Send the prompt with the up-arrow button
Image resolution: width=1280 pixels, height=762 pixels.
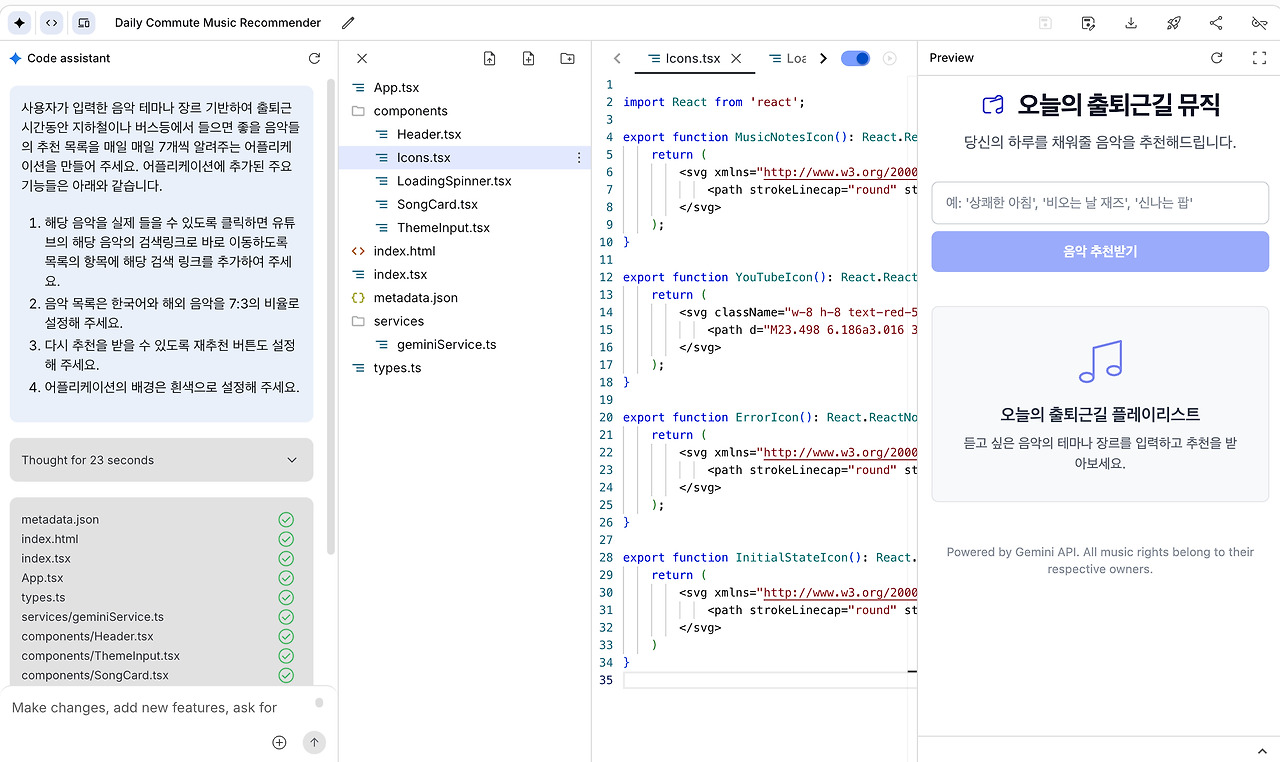click(x=314, y=742)
